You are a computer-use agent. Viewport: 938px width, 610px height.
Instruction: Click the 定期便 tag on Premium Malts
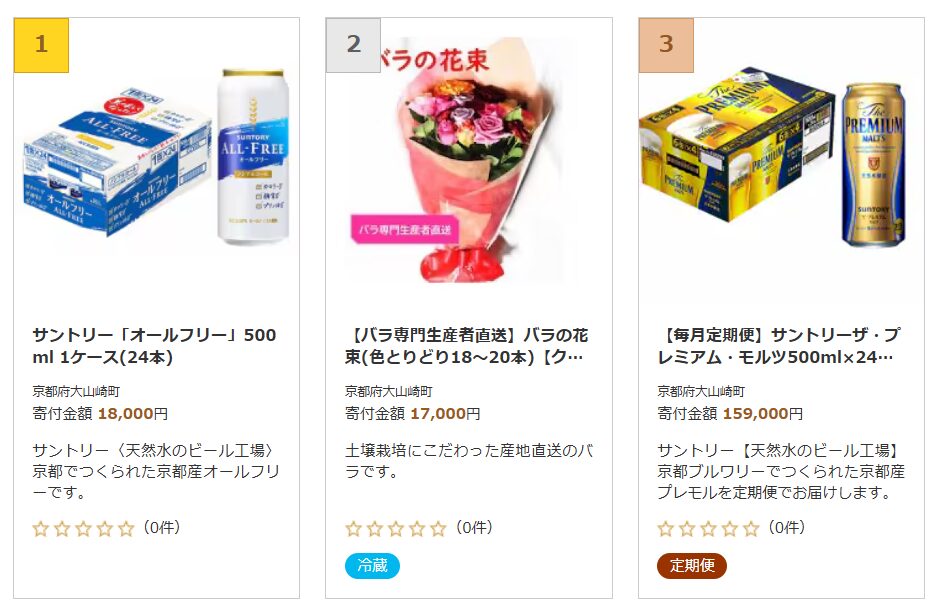[x=692, y=566]
